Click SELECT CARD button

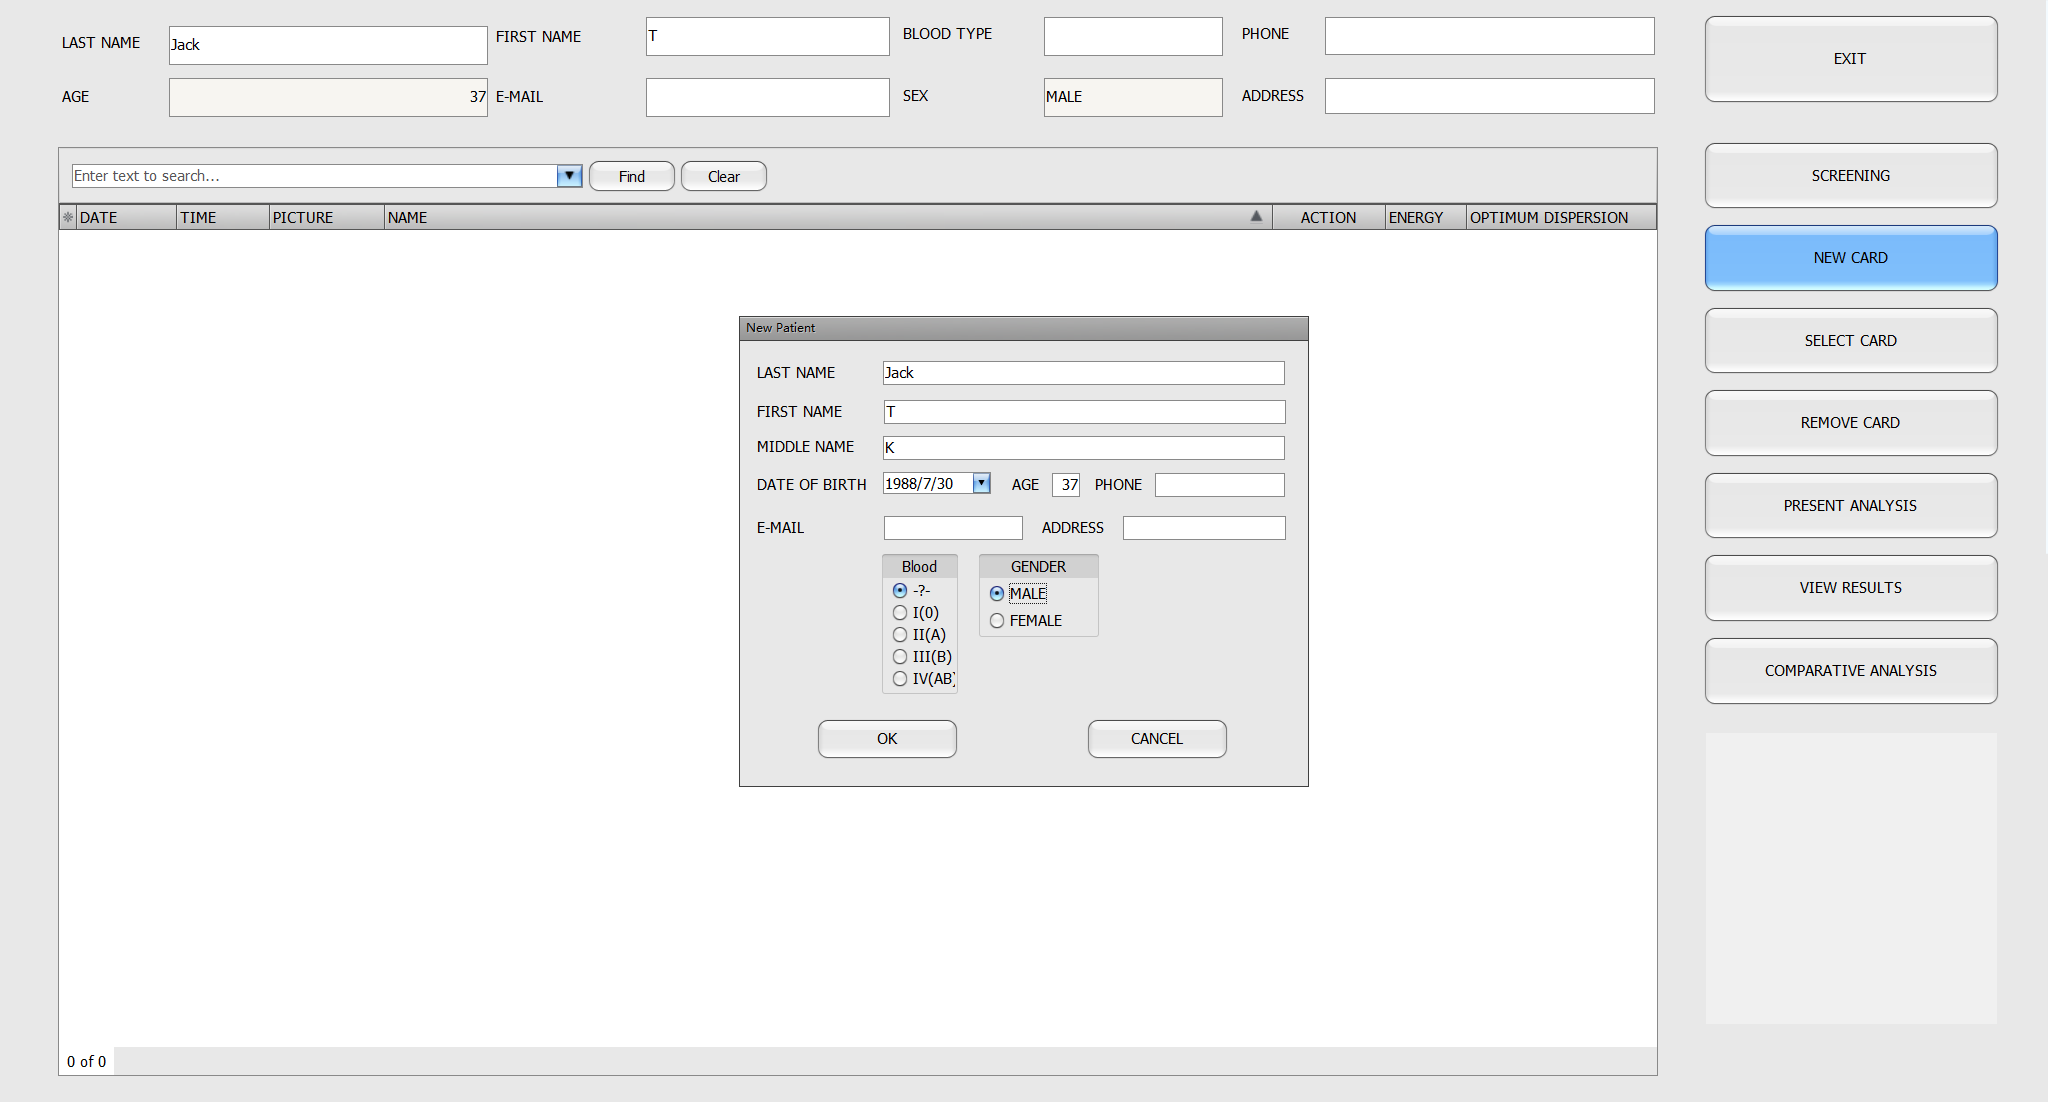[1850, 341]
